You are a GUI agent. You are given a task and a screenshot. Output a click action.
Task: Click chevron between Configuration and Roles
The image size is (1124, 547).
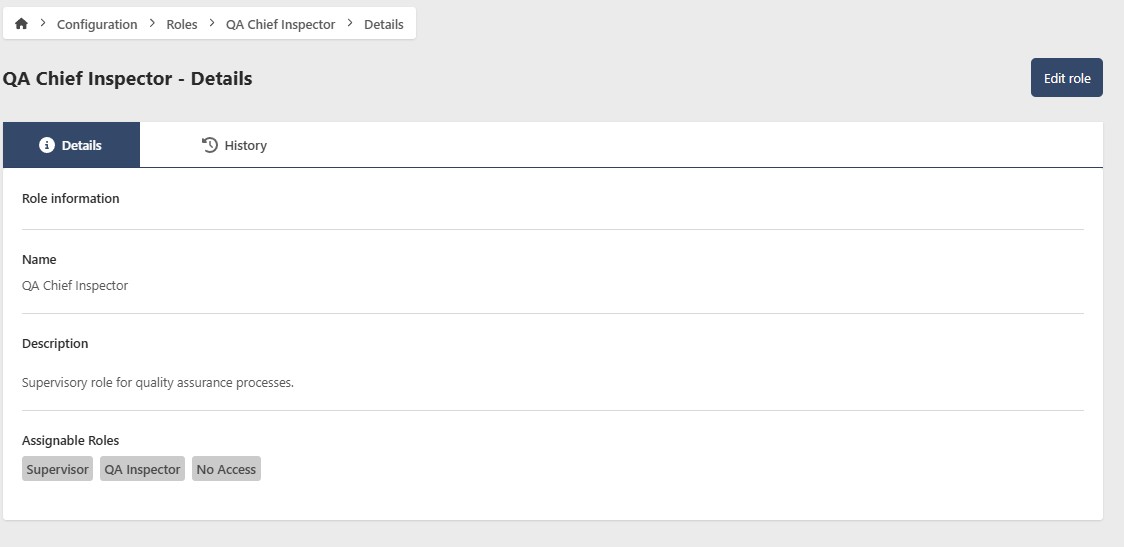[x=152, y=24]
